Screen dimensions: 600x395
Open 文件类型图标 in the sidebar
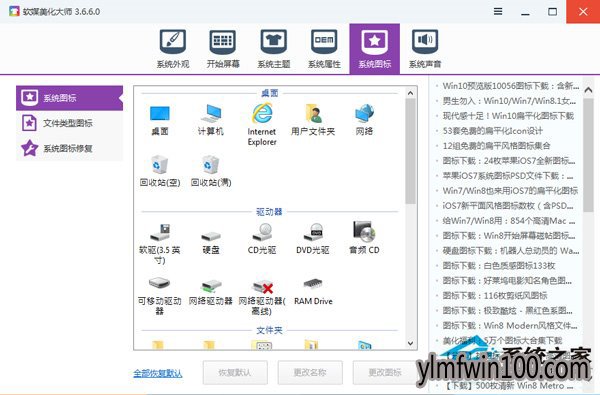pos(69,123)
